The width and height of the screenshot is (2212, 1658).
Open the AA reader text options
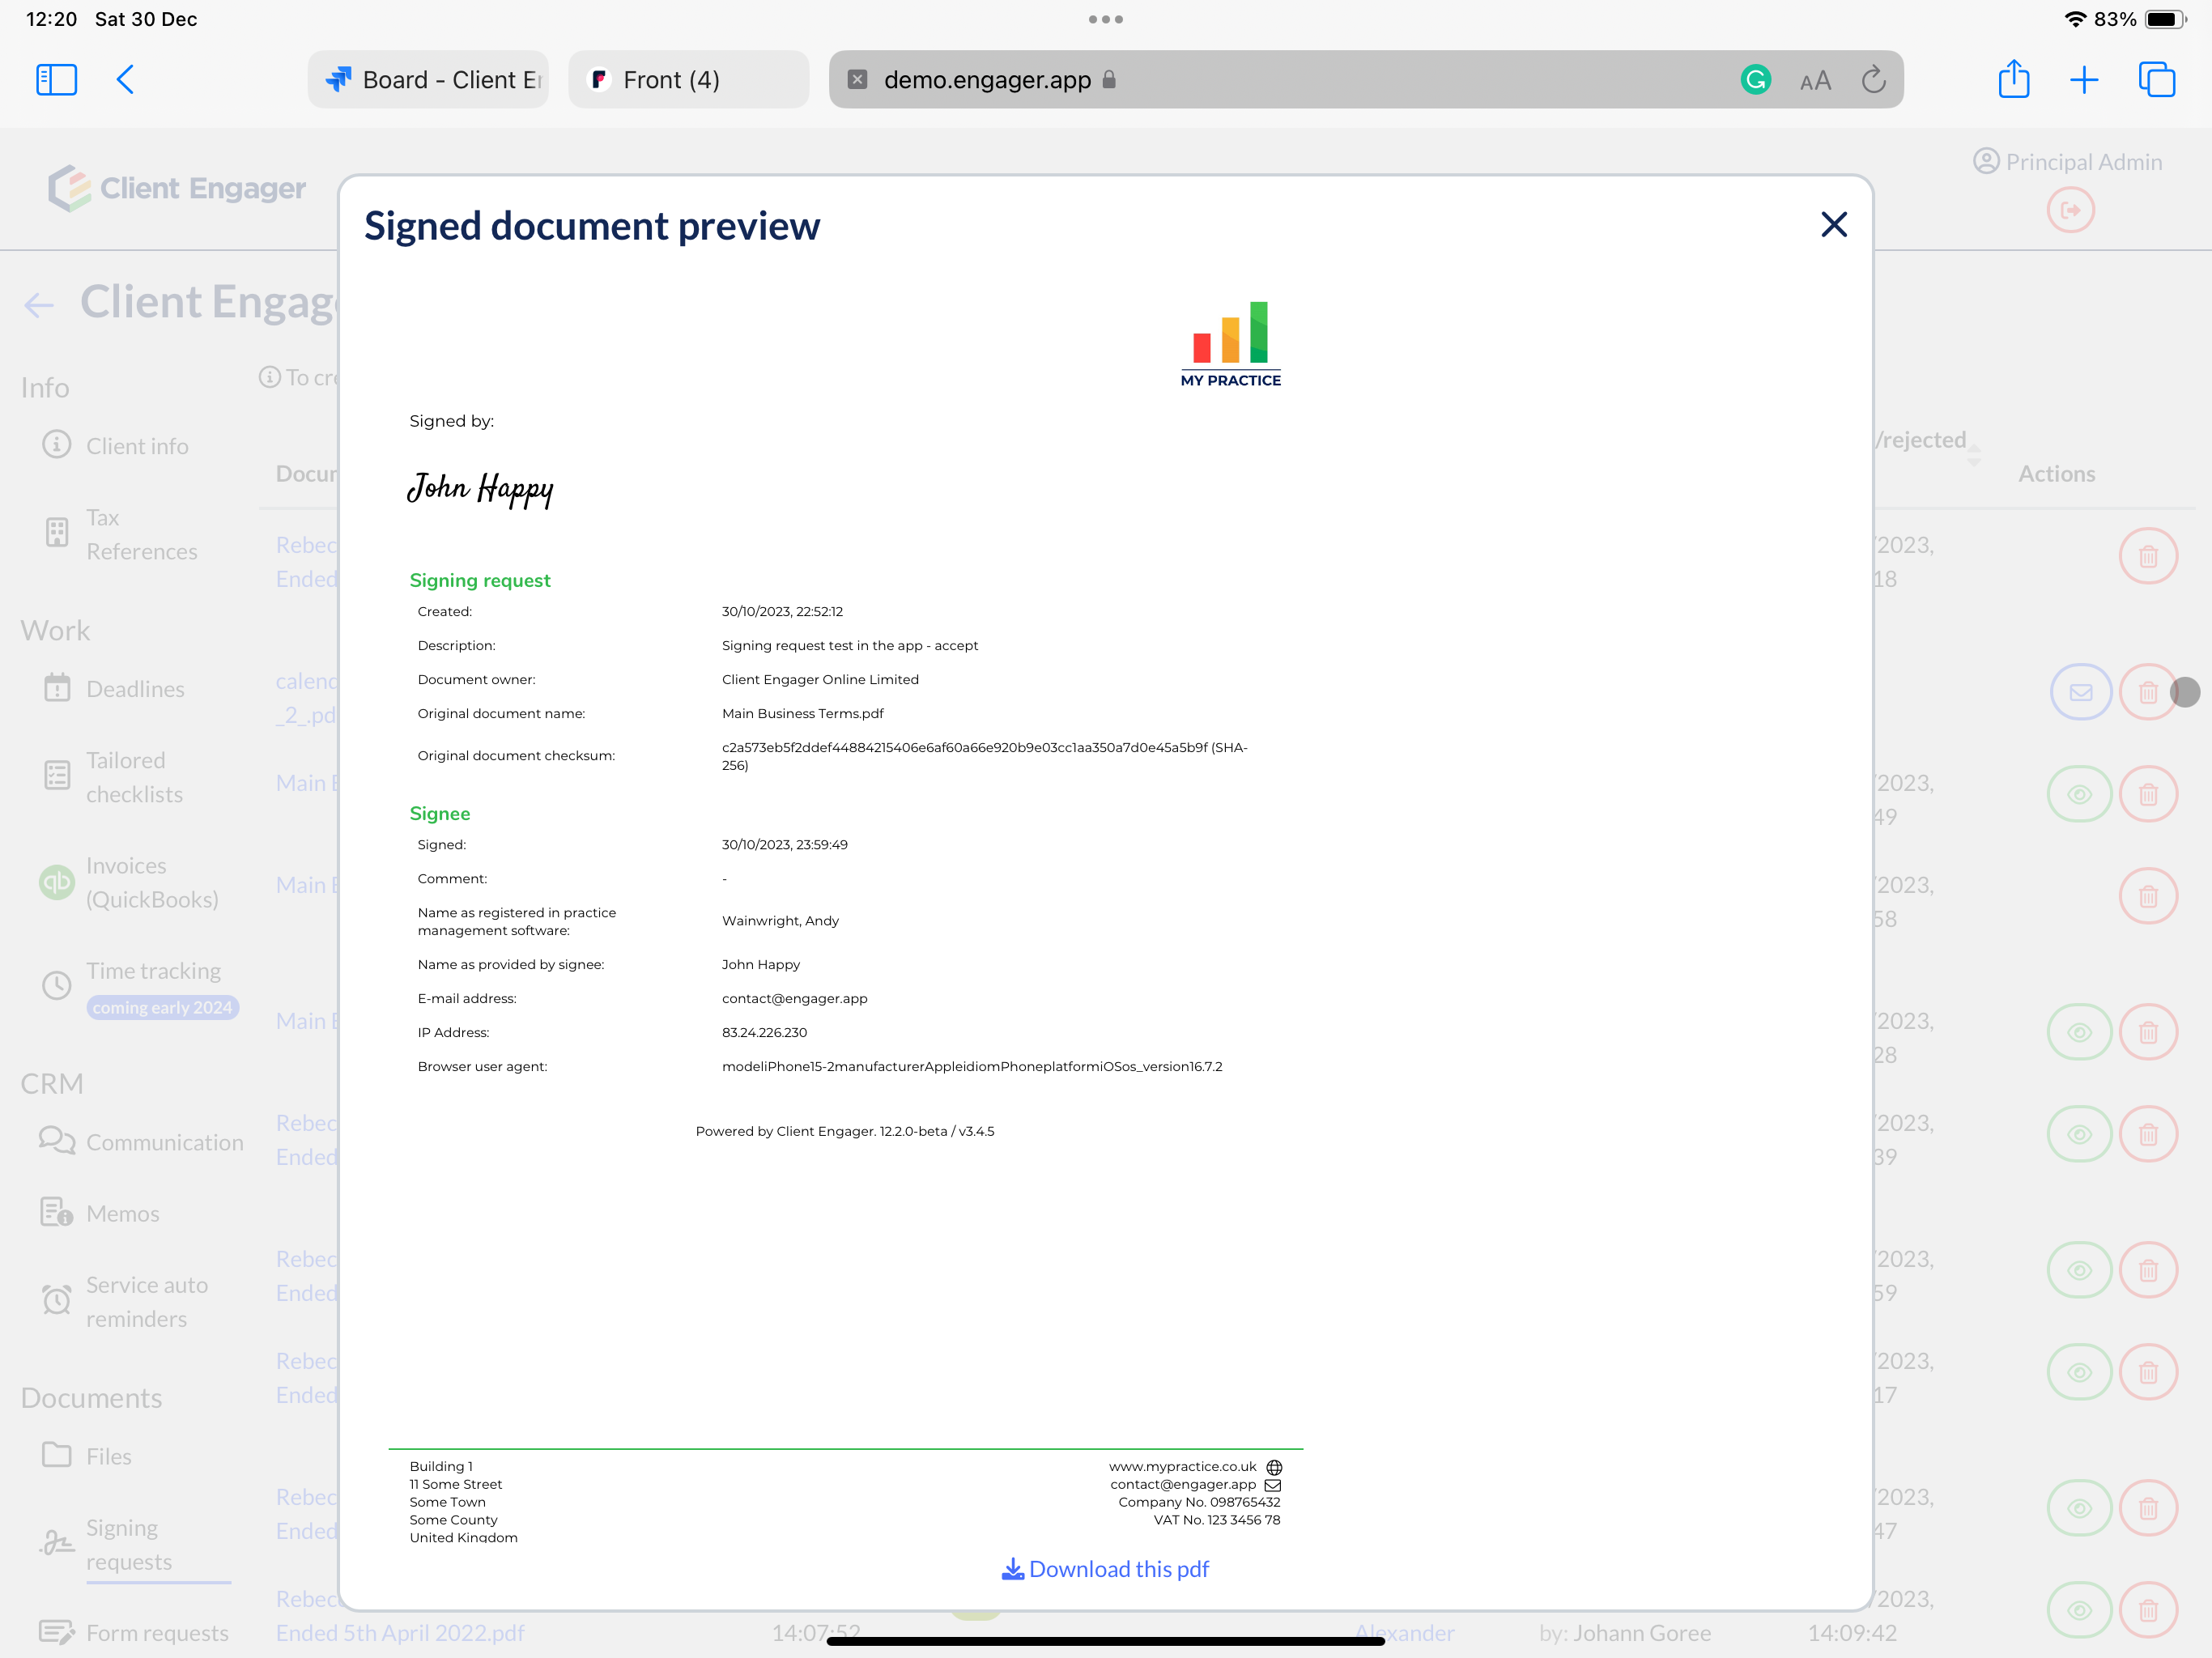1815,80
